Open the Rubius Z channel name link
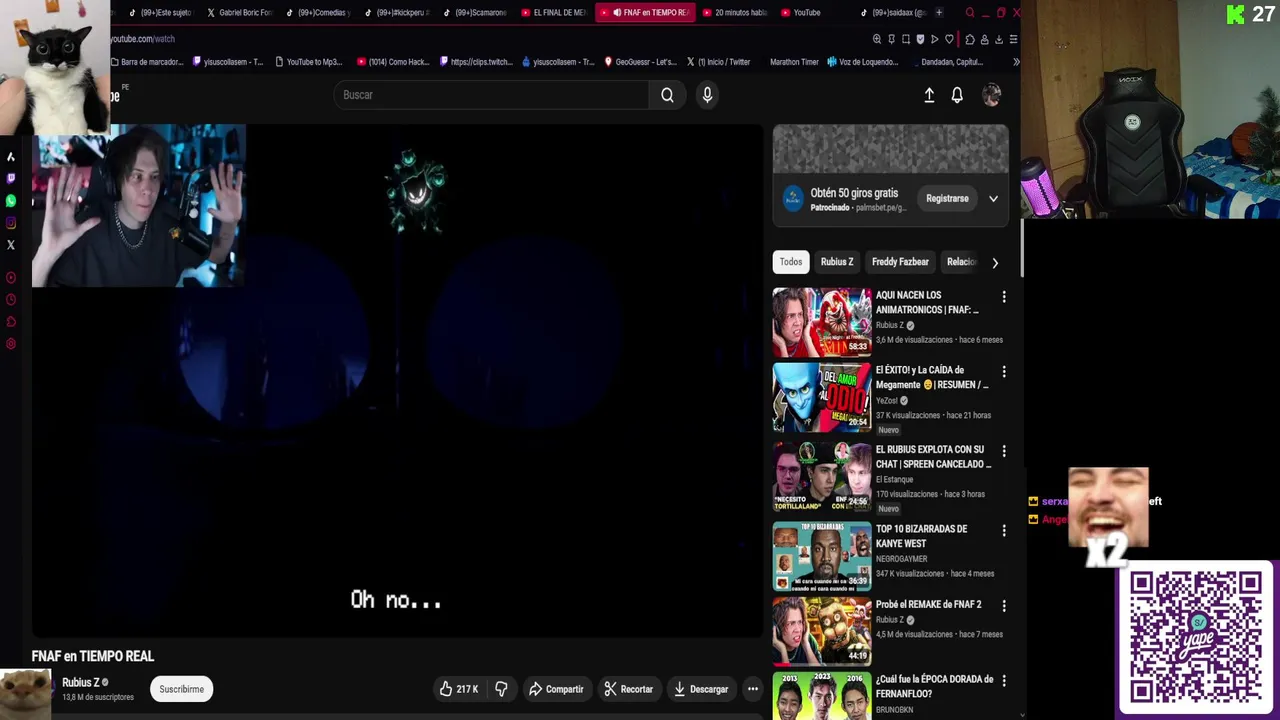This screenshot has width=1280, height=720. click(x=80, y=683)
